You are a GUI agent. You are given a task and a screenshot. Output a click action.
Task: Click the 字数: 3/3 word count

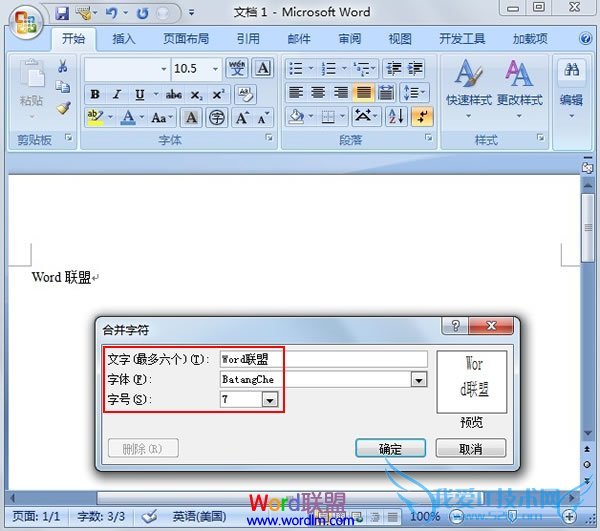101,517
